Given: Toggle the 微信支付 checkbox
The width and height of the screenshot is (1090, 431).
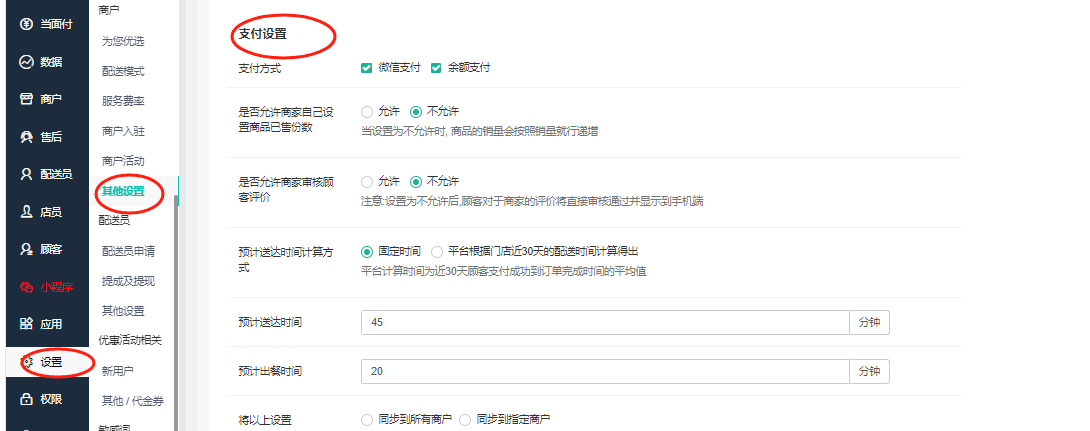Looking at the screenshot, I should pos(366,68).
